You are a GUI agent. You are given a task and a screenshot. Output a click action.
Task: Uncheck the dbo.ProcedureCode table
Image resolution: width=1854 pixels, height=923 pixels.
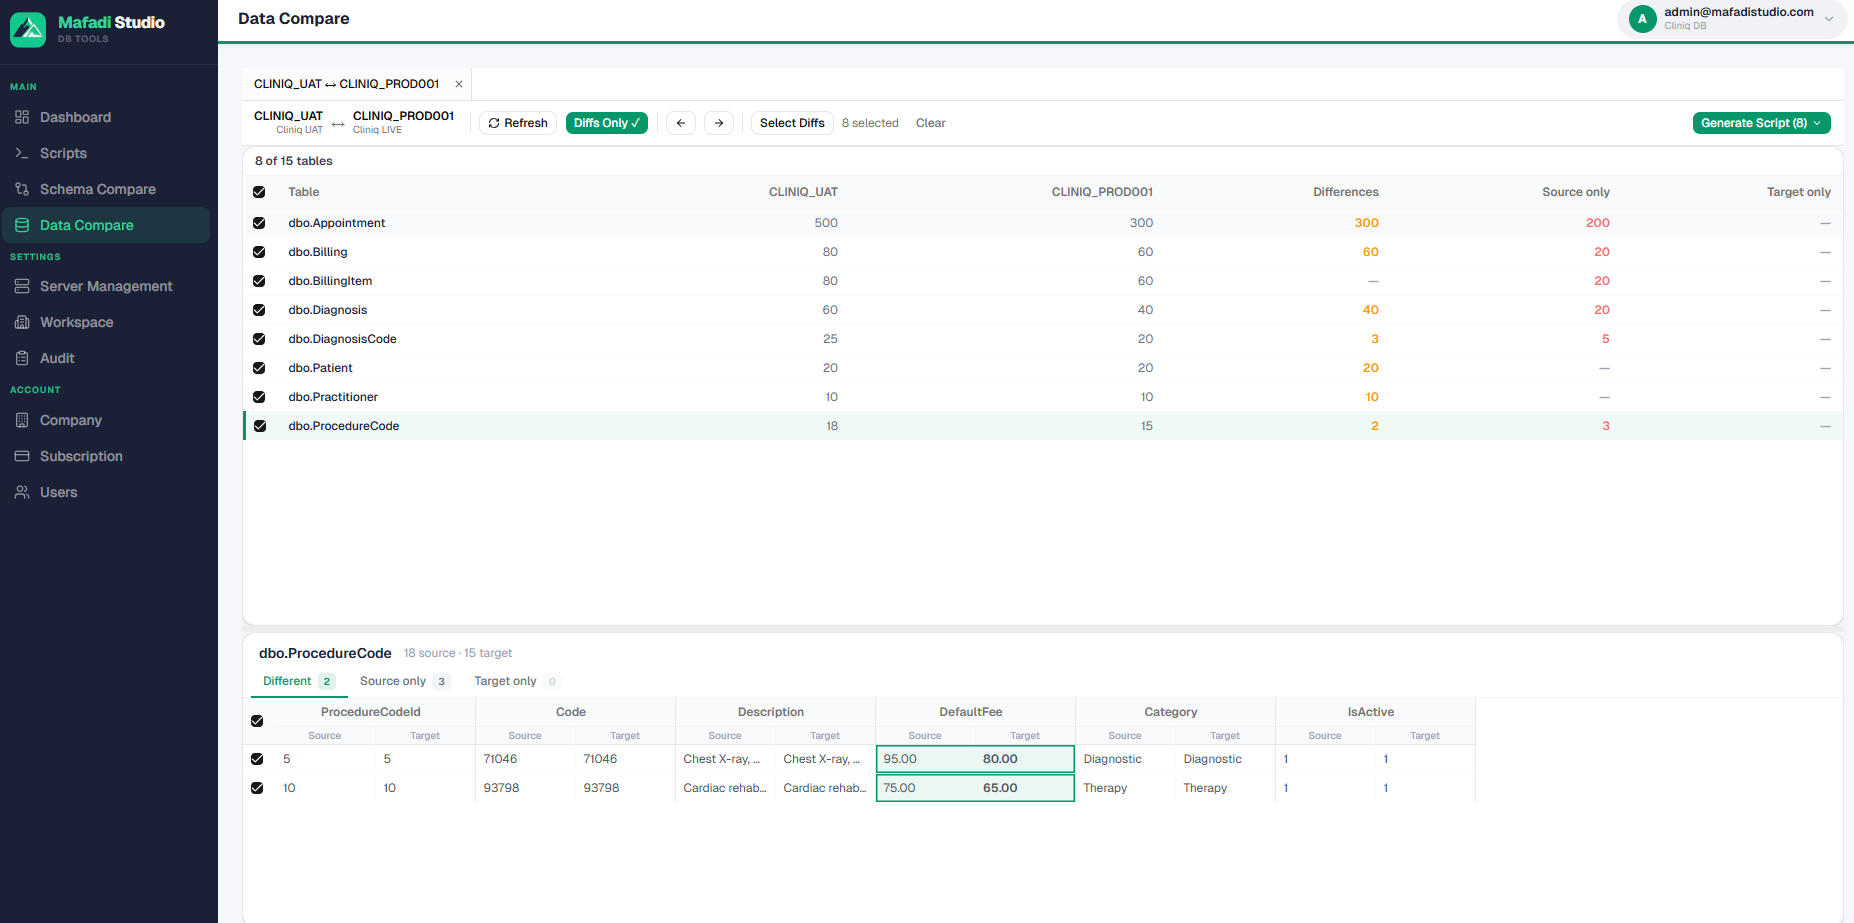260,426
